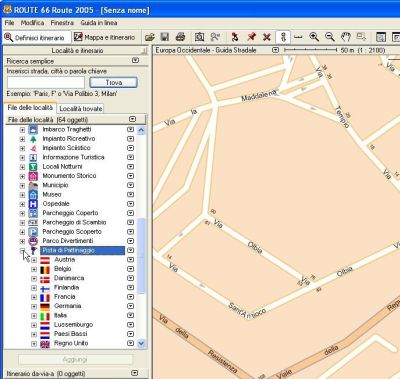
Task: Select the highlighted info pointer tool
Action: 283,37
